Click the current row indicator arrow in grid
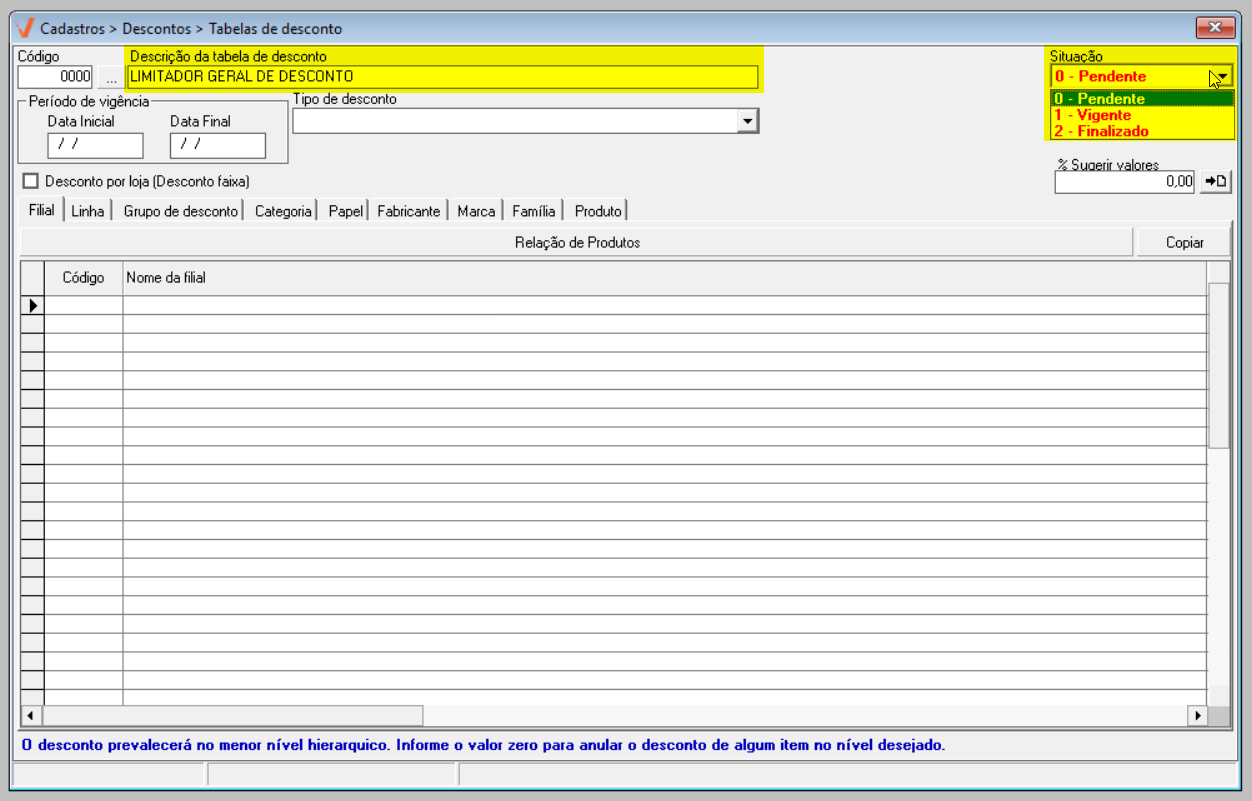The image size is (1252, 801). coord(33,305)
